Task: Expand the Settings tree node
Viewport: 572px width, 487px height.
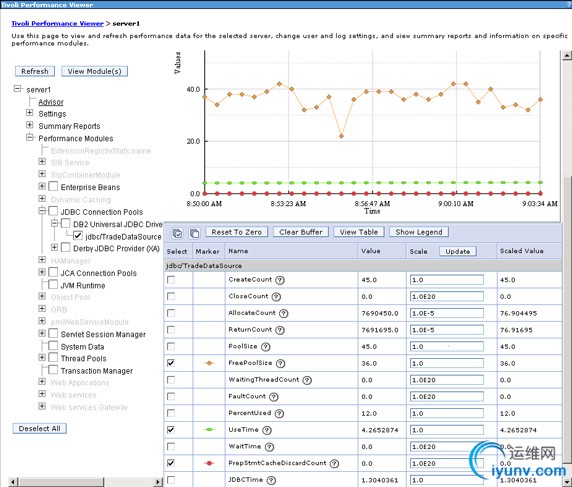Action: (x=30, y=113)
